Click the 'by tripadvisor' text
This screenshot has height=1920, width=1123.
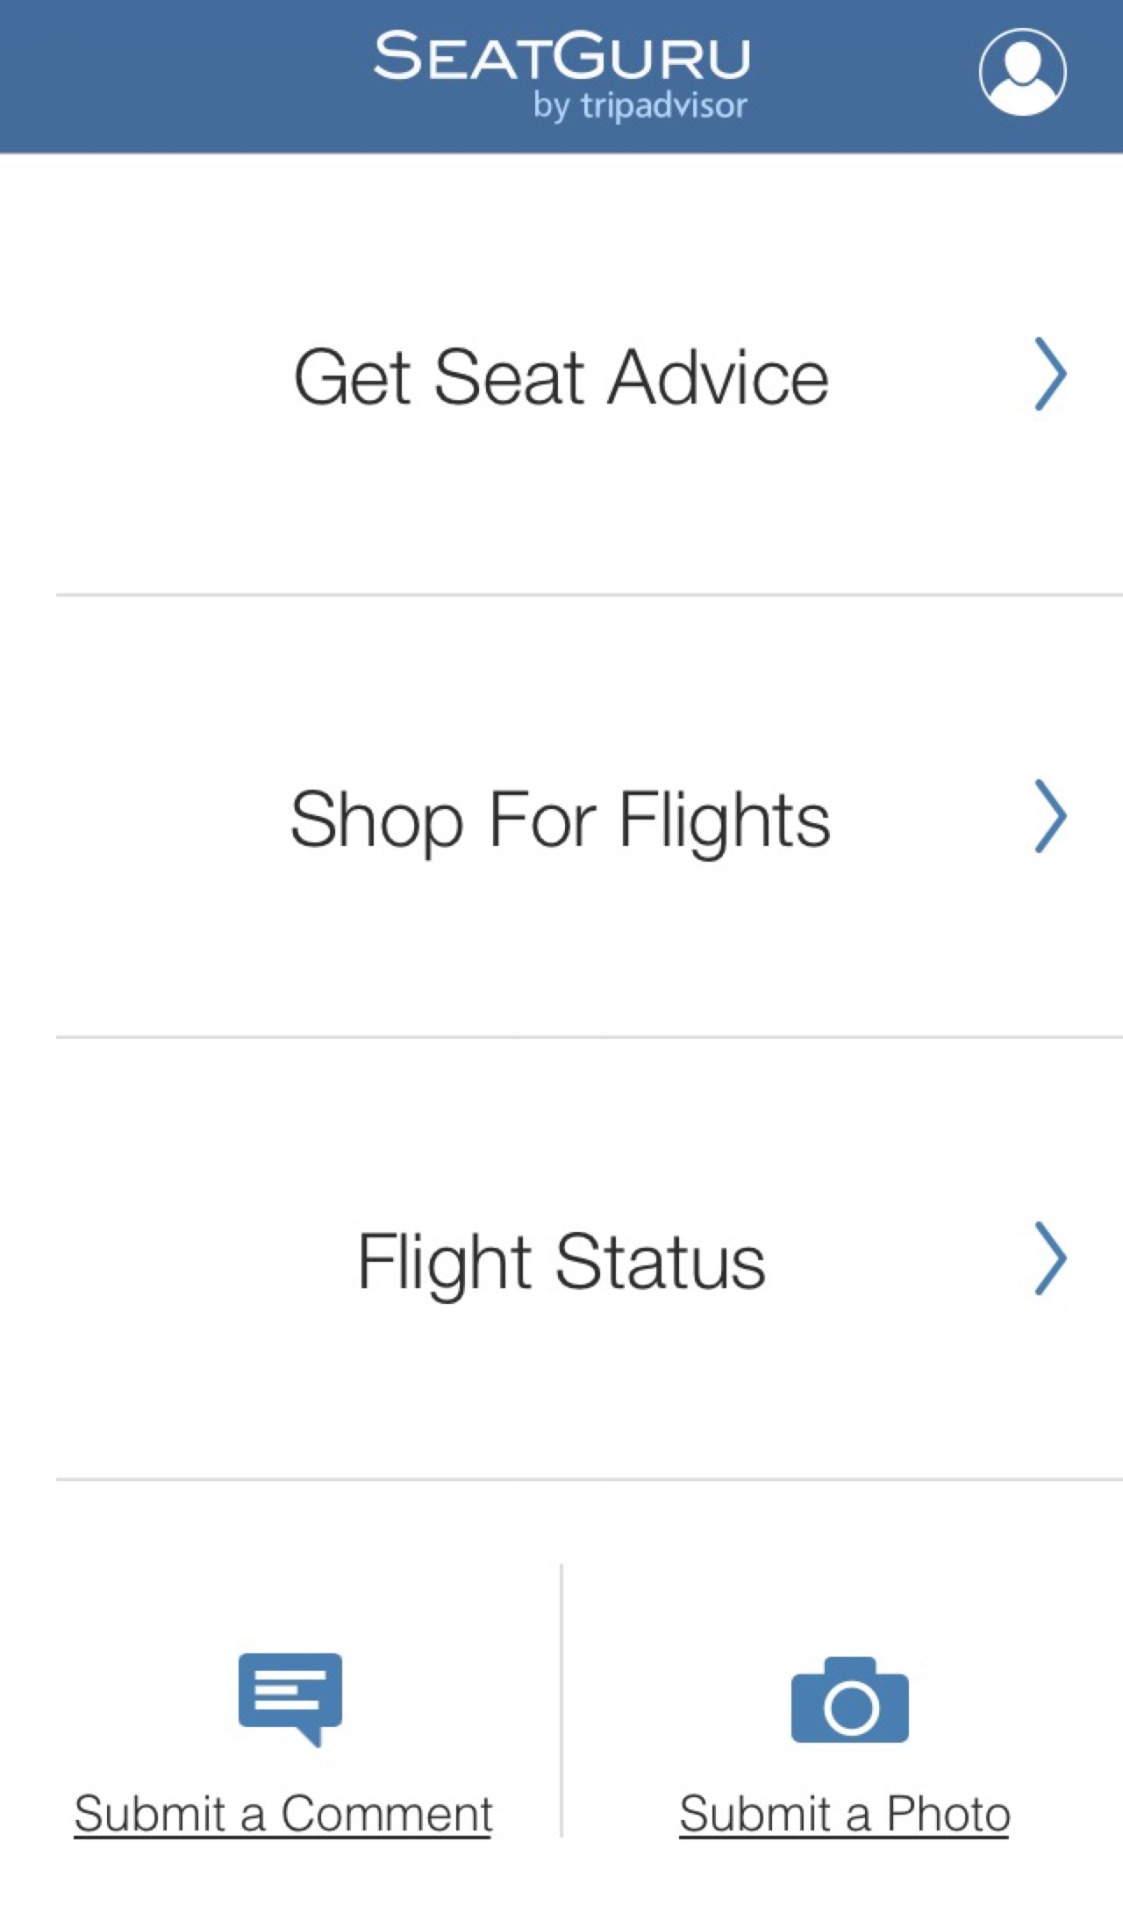tap(640, 105)
